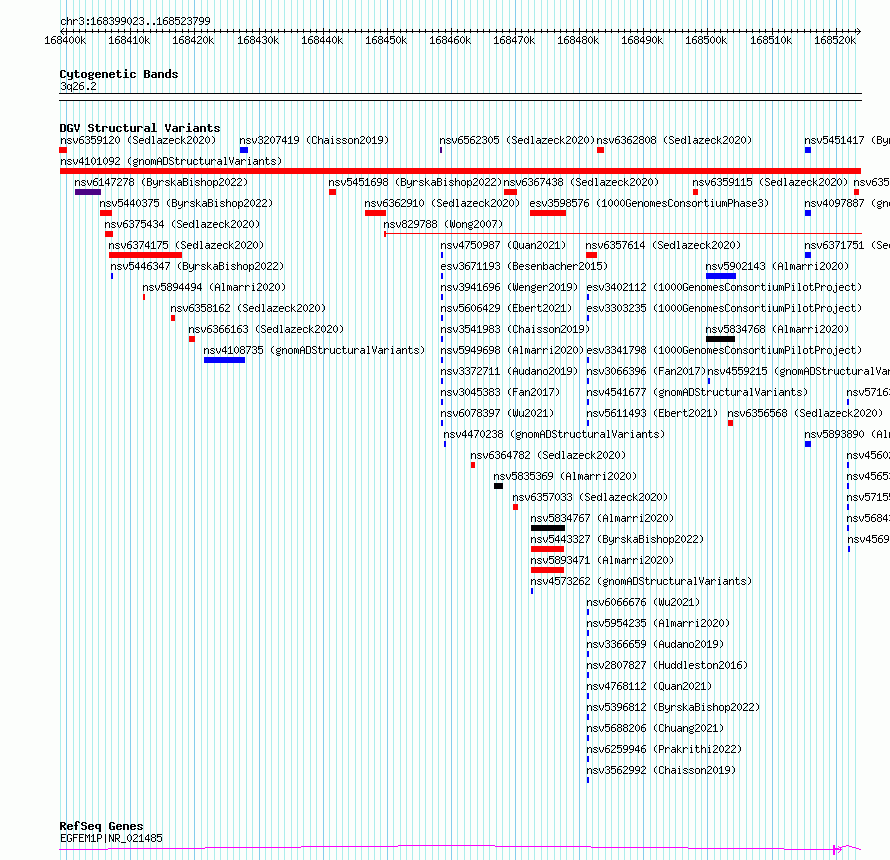
Task: Click the red bar under nsv6374175
Action: pyautogui.click(x=145, y=255)
